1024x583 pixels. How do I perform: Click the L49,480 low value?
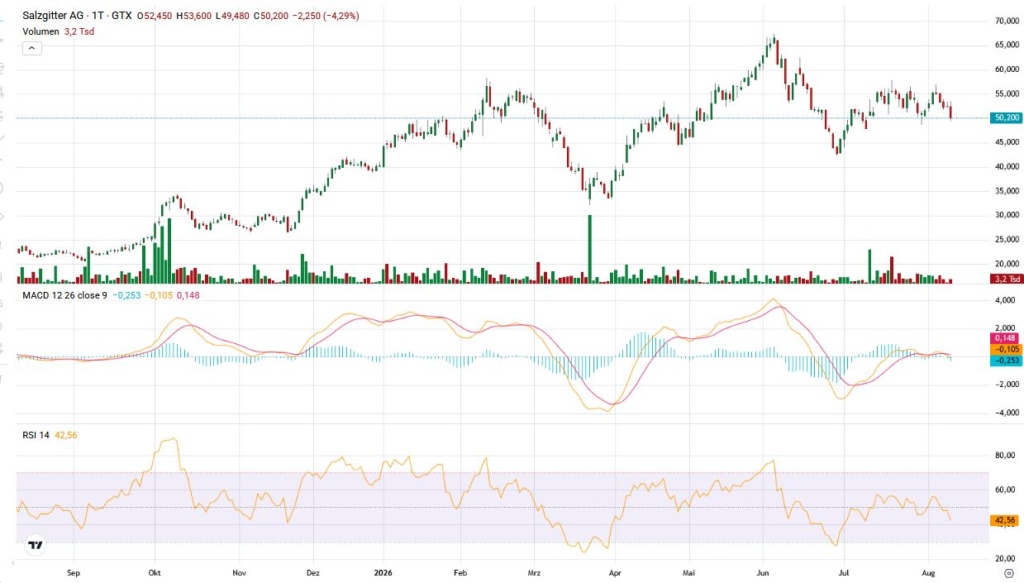232,16
